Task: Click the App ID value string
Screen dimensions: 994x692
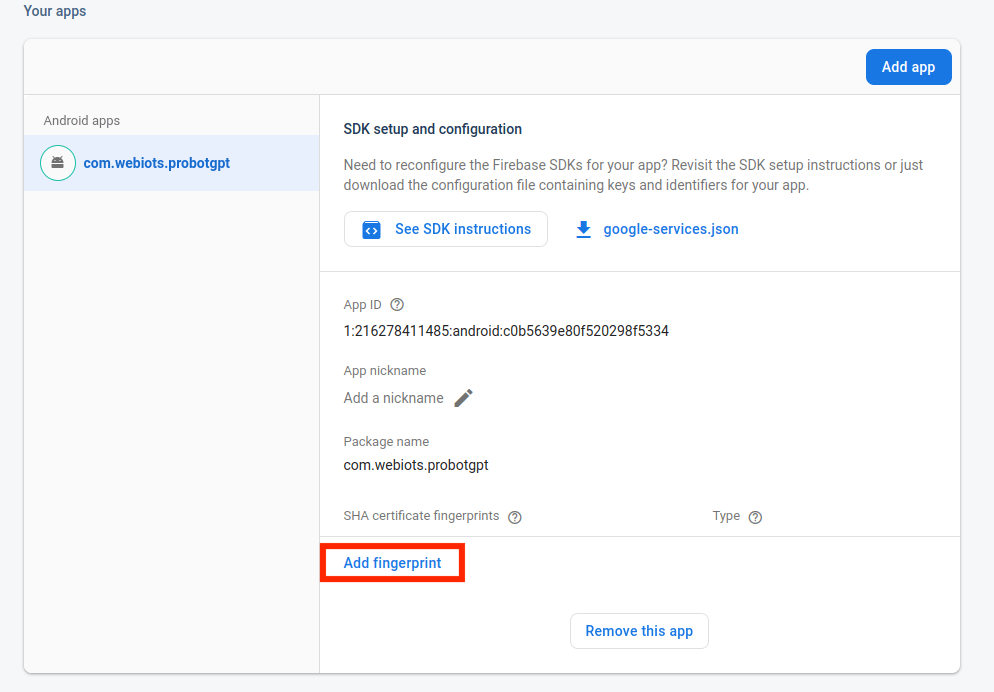Action: coord(506,331)
